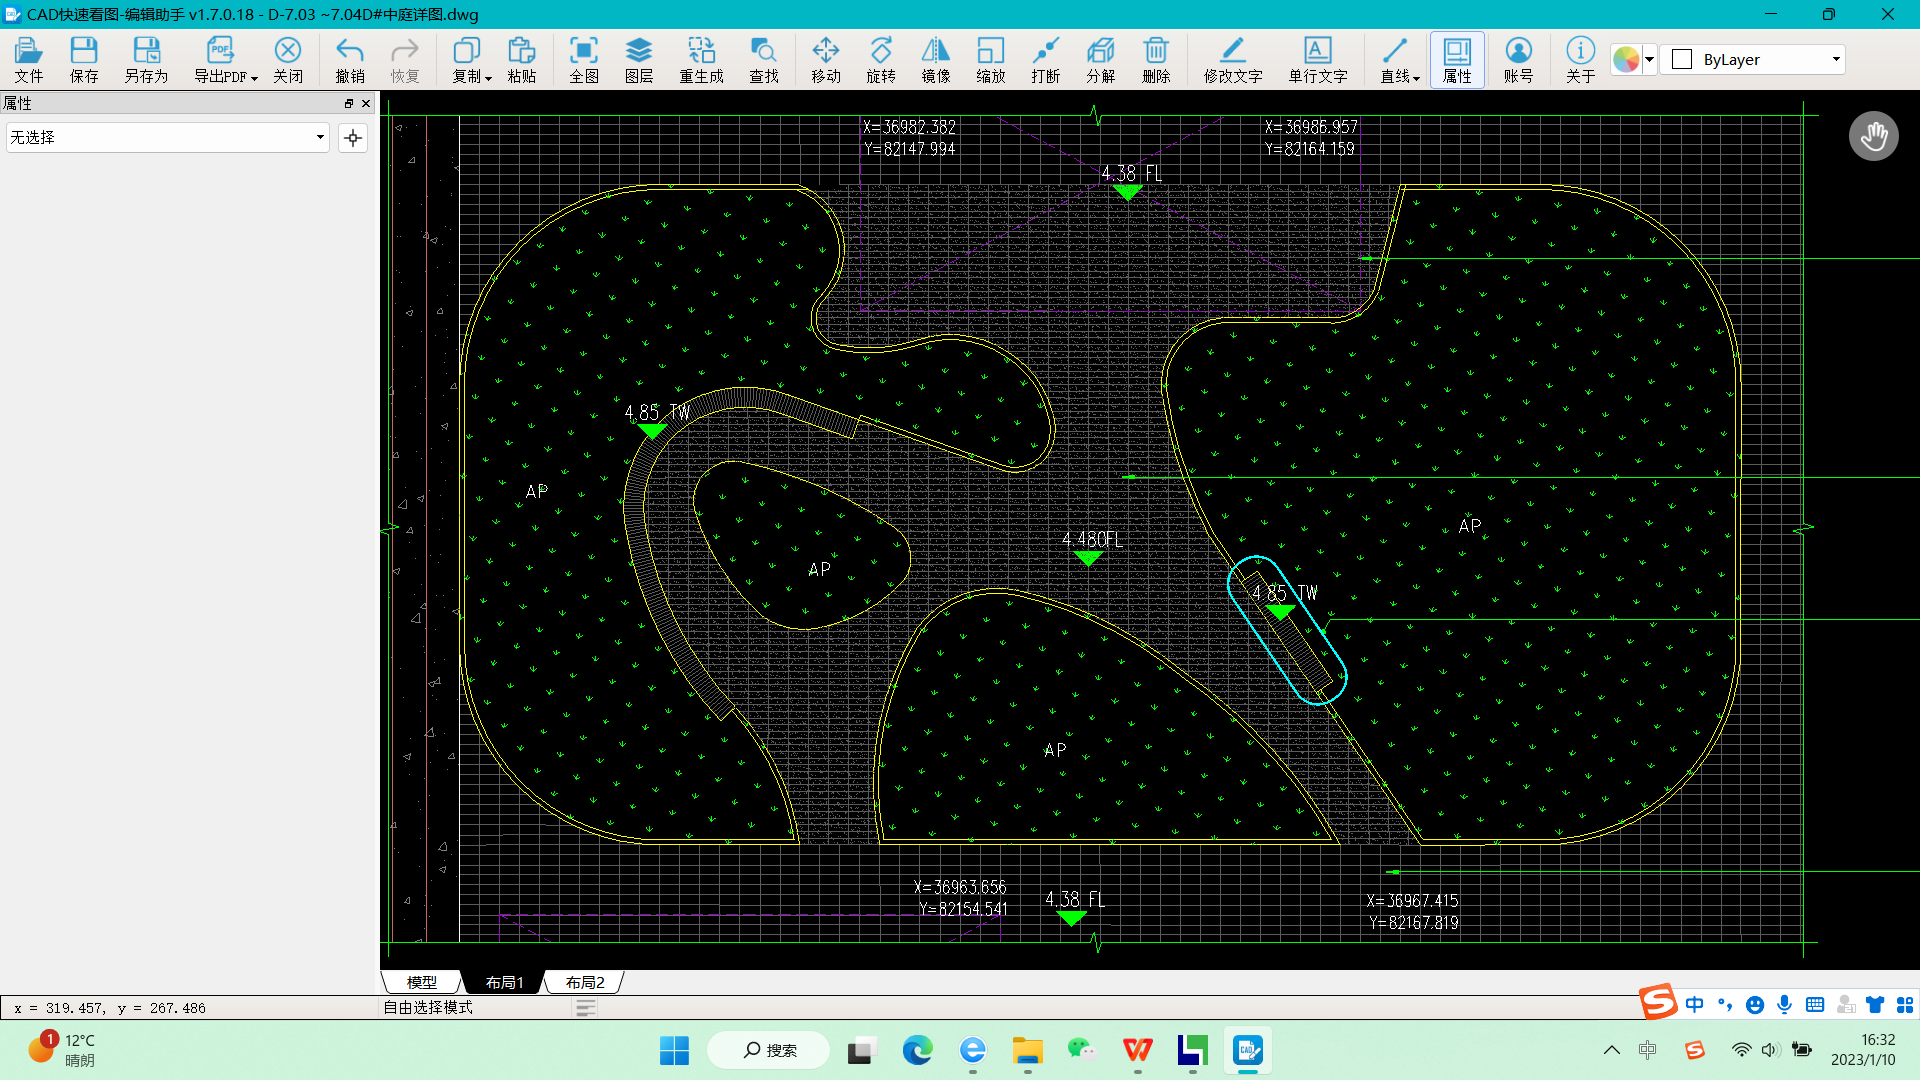
Task: Select the 缩放 (Scale) tool
Action: (x=991, y=59)
